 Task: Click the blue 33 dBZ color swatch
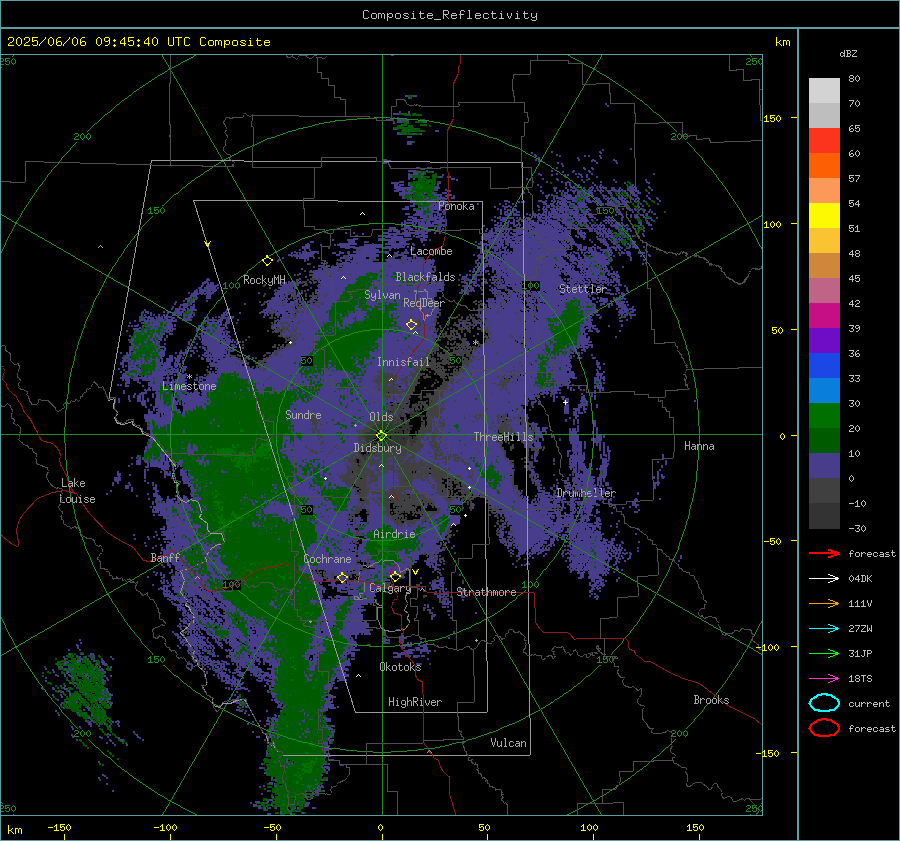[824, 366]
